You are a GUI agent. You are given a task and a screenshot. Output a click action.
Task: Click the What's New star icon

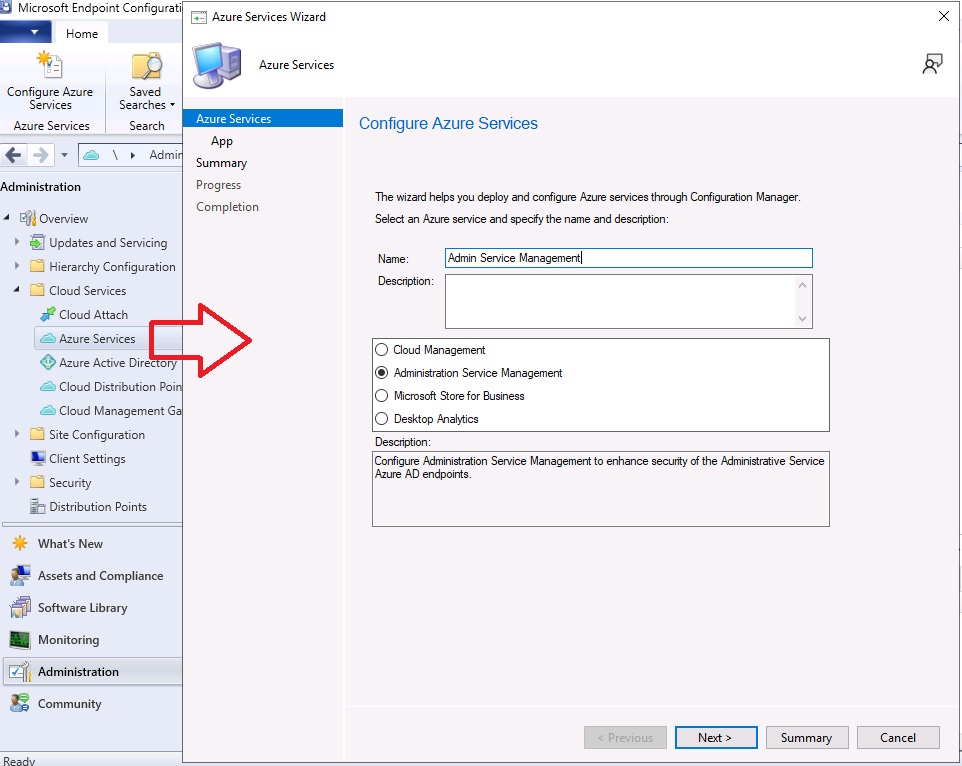20,543
